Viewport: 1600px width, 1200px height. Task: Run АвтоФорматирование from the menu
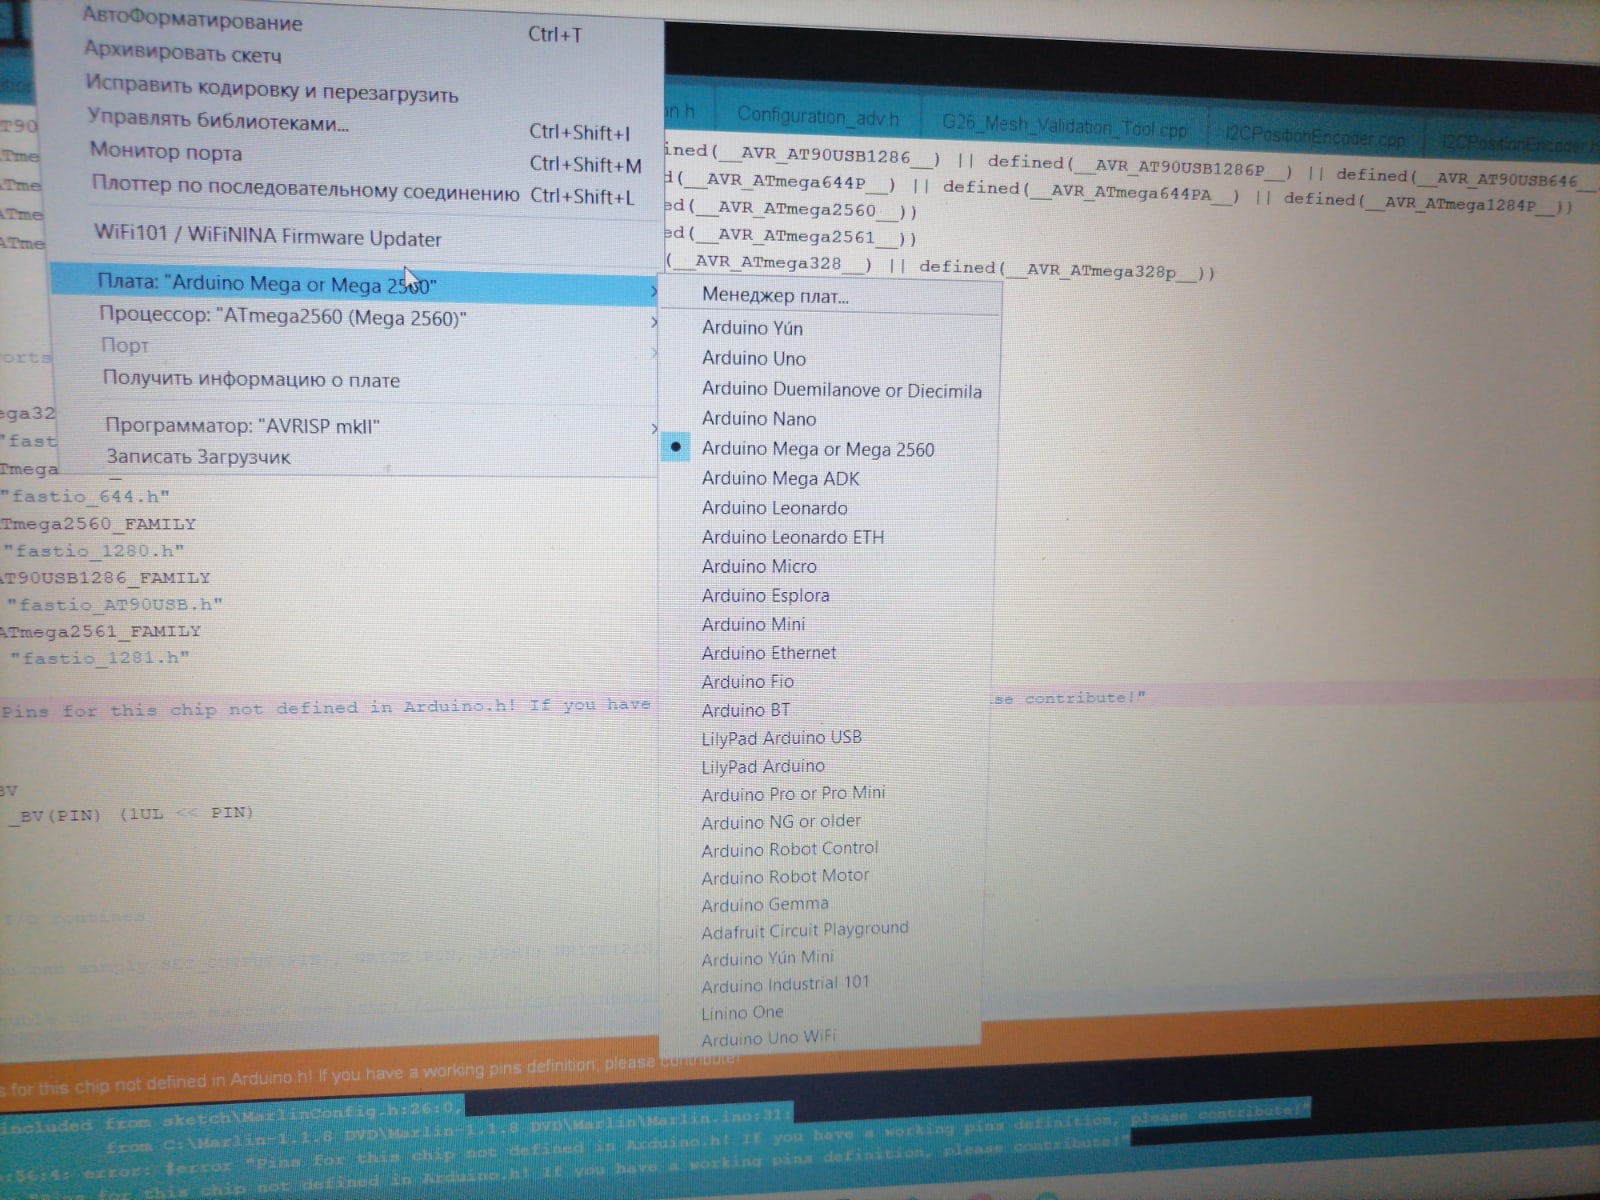coord(192,19)
